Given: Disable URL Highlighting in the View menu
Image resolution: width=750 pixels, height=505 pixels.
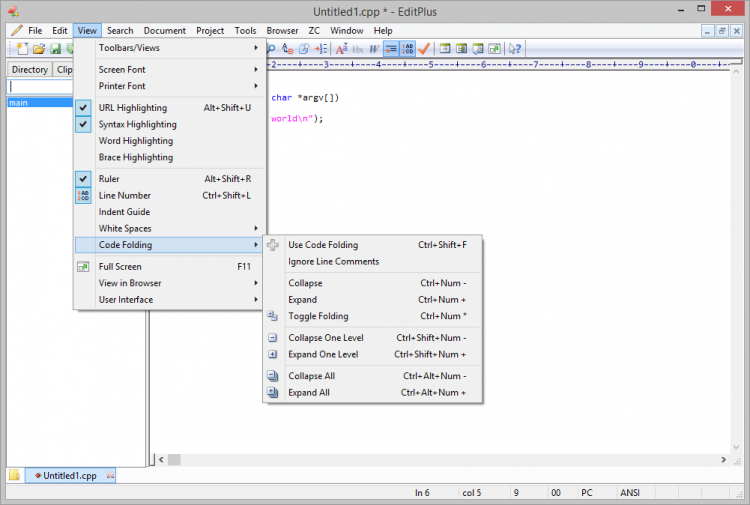Looking at the screenshot, I should (133, 107).
